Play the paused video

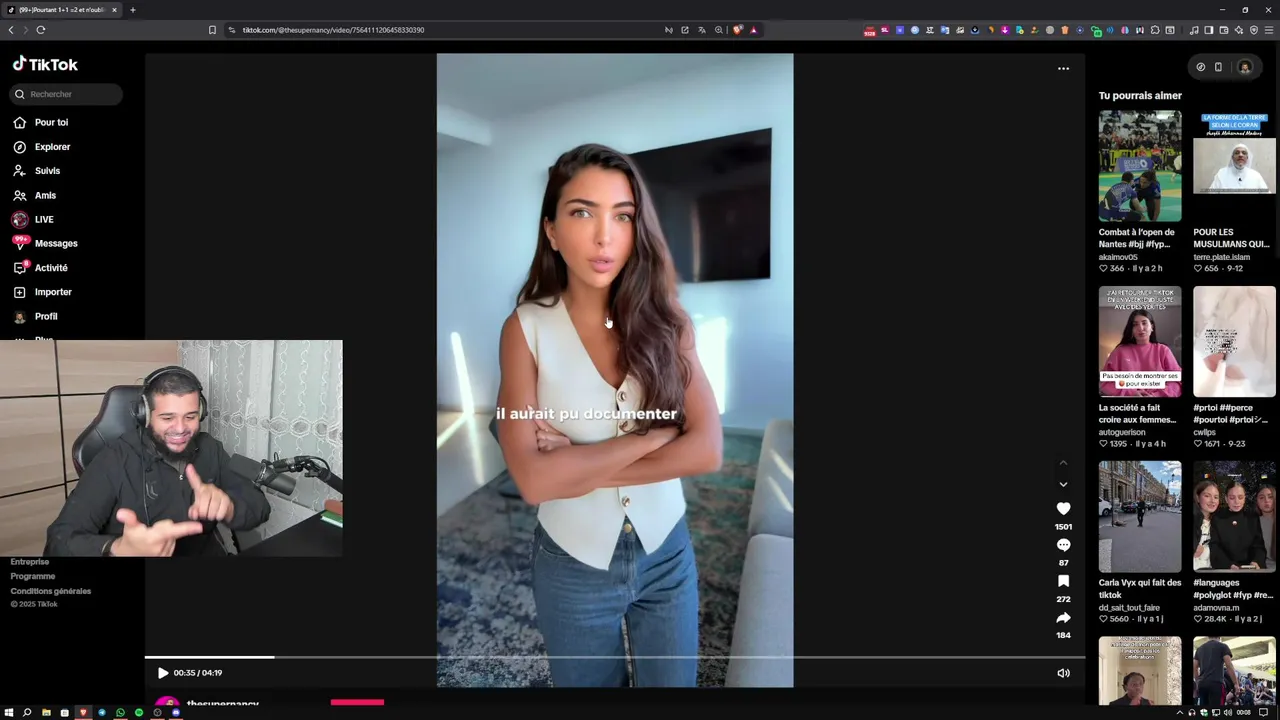163,673
